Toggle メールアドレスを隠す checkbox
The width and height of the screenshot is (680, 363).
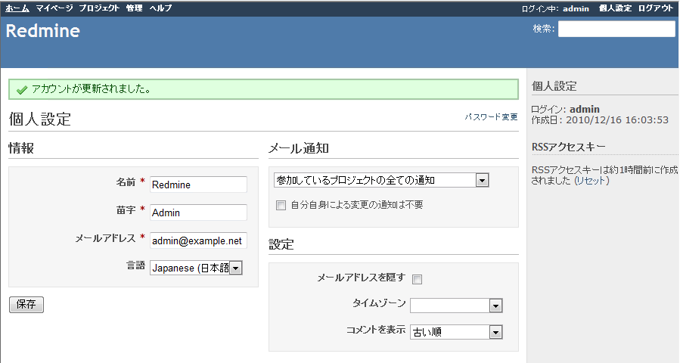417,279
